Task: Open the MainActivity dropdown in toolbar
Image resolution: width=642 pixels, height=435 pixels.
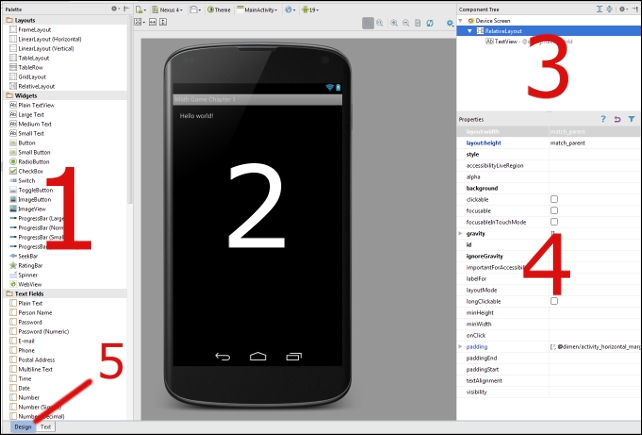Action: pos(257,9)
